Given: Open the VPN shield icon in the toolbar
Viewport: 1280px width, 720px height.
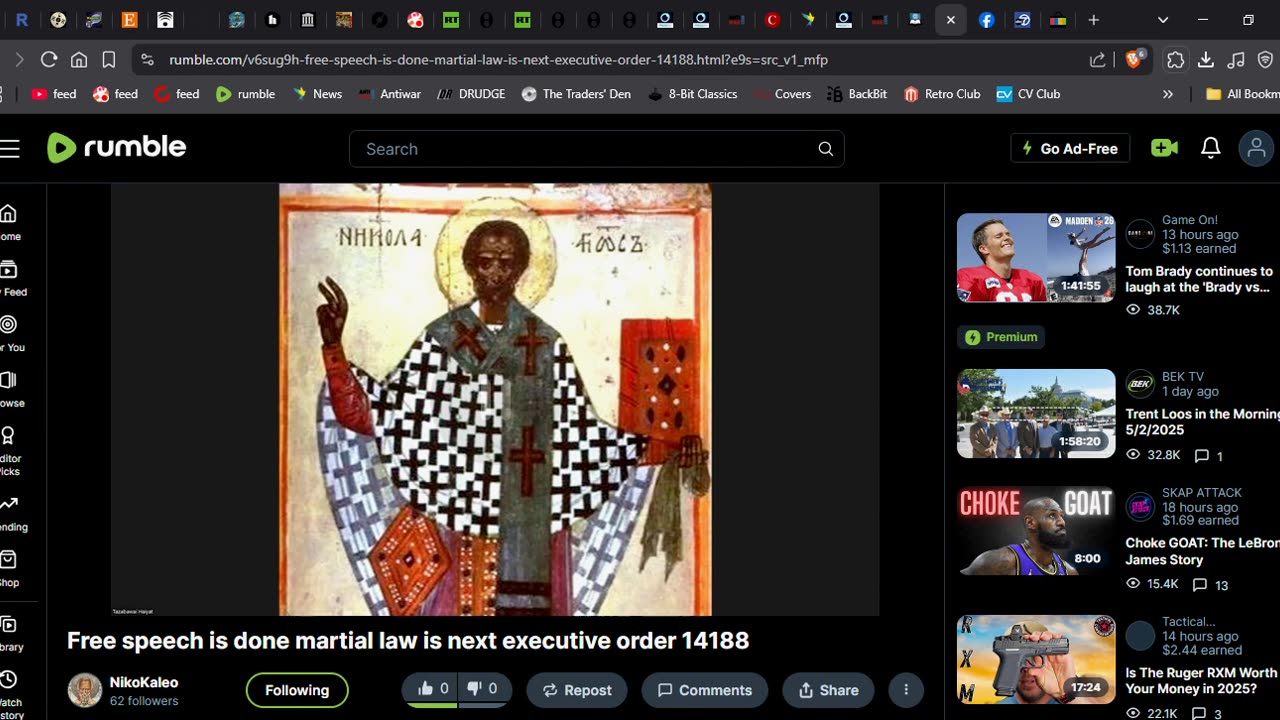Looking at the screenshot, I should [1266, 60].
